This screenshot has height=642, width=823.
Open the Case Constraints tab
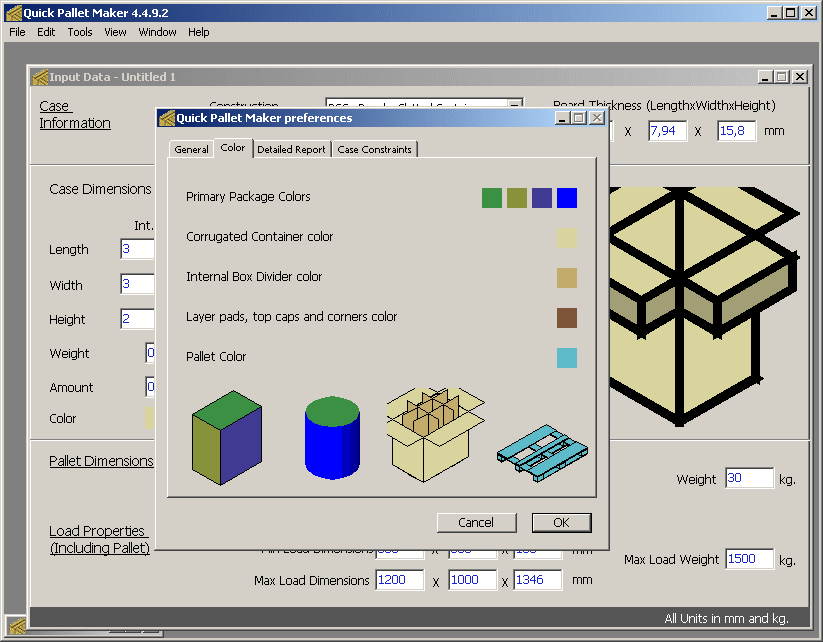point(374,150)
